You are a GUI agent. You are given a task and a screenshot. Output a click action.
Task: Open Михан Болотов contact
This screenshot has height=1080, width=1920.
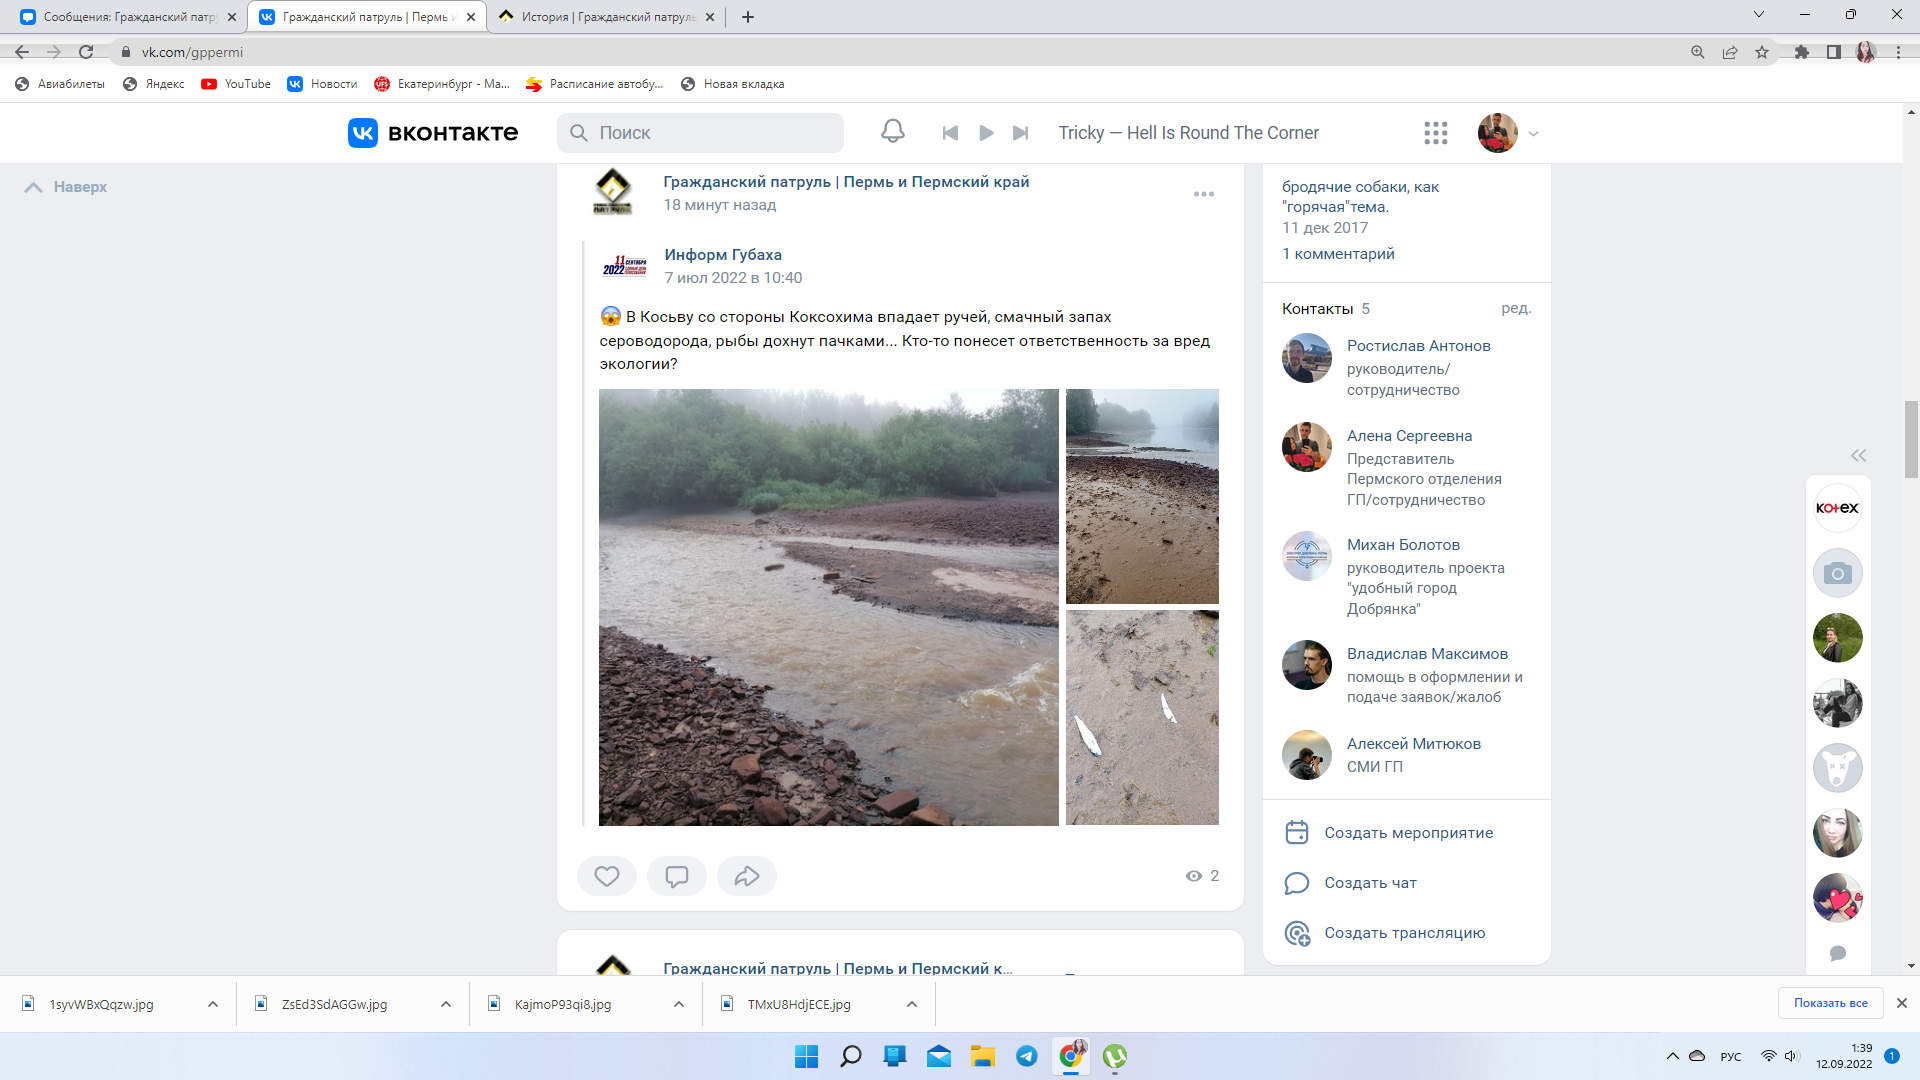click(1403, 545)
